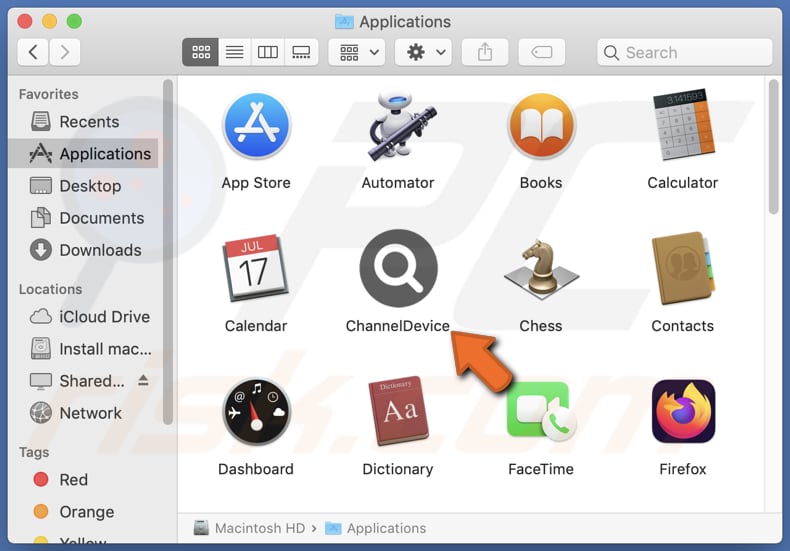Click the Firefox name label
The width and height of the screenshot is (790, 551).
tap(683, 469)
